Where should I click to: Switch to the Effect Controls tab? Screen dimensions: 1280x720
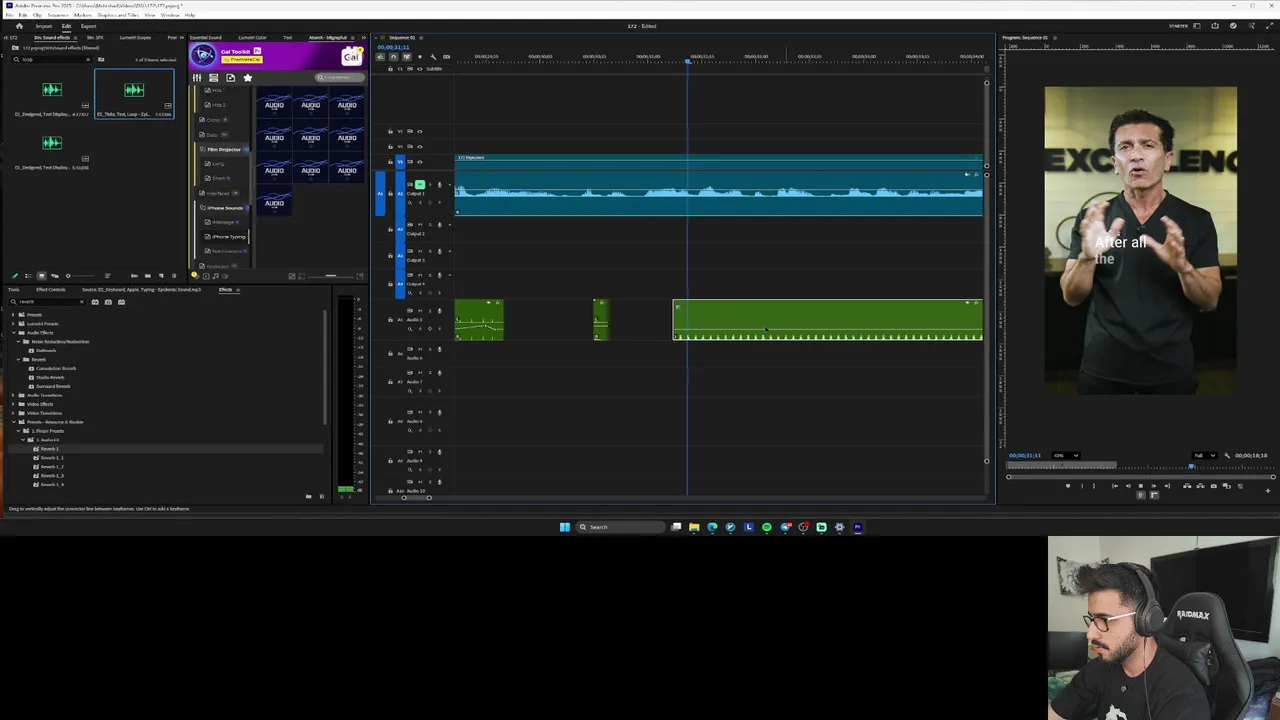click(x=51, y=290)
